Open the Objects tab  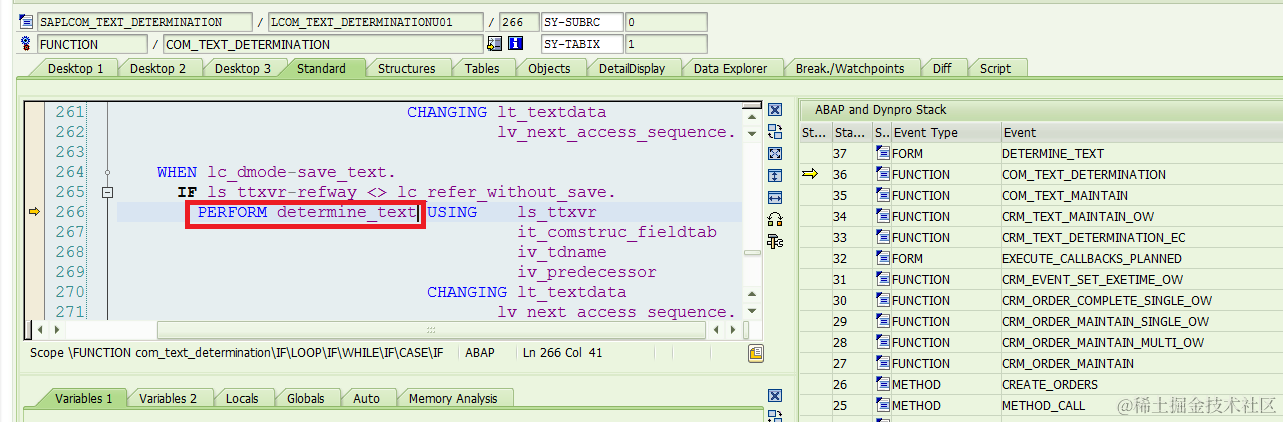[x=549, y=68]
